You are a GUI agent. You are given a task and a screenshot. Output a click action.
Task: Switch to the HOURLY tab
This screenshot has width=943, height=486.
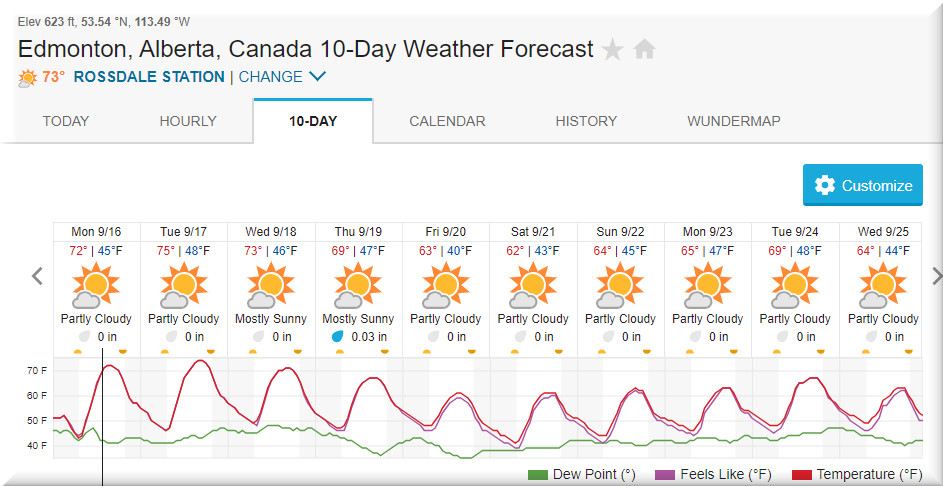click(188, 121)
